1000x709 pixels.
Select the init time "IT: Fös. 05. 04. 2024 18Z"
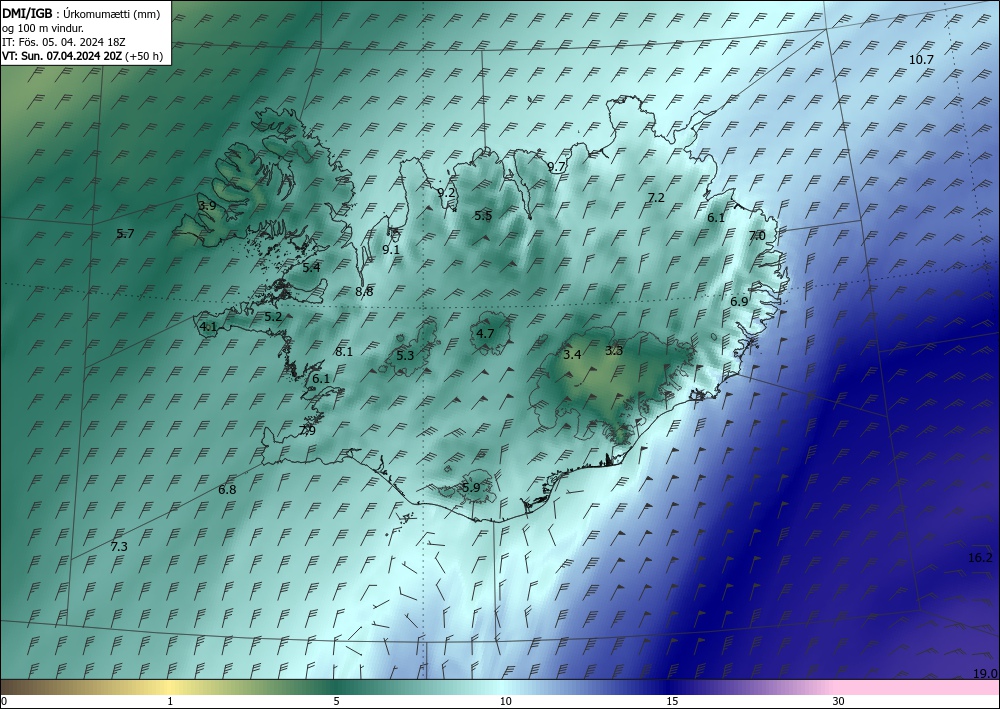click(x=64, y=42)
